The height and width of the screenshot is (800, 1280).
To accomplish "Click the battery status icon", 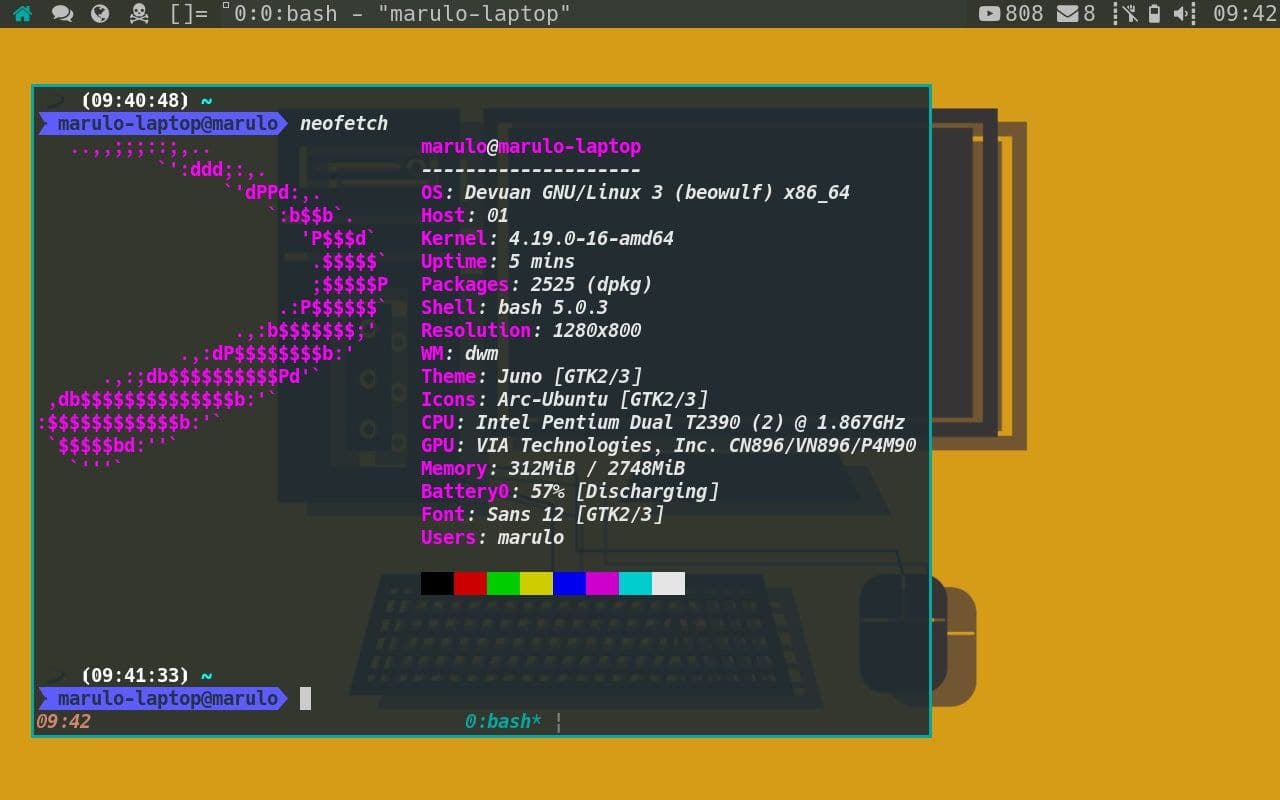I will pyautogui.click(x=1155, y=14).
